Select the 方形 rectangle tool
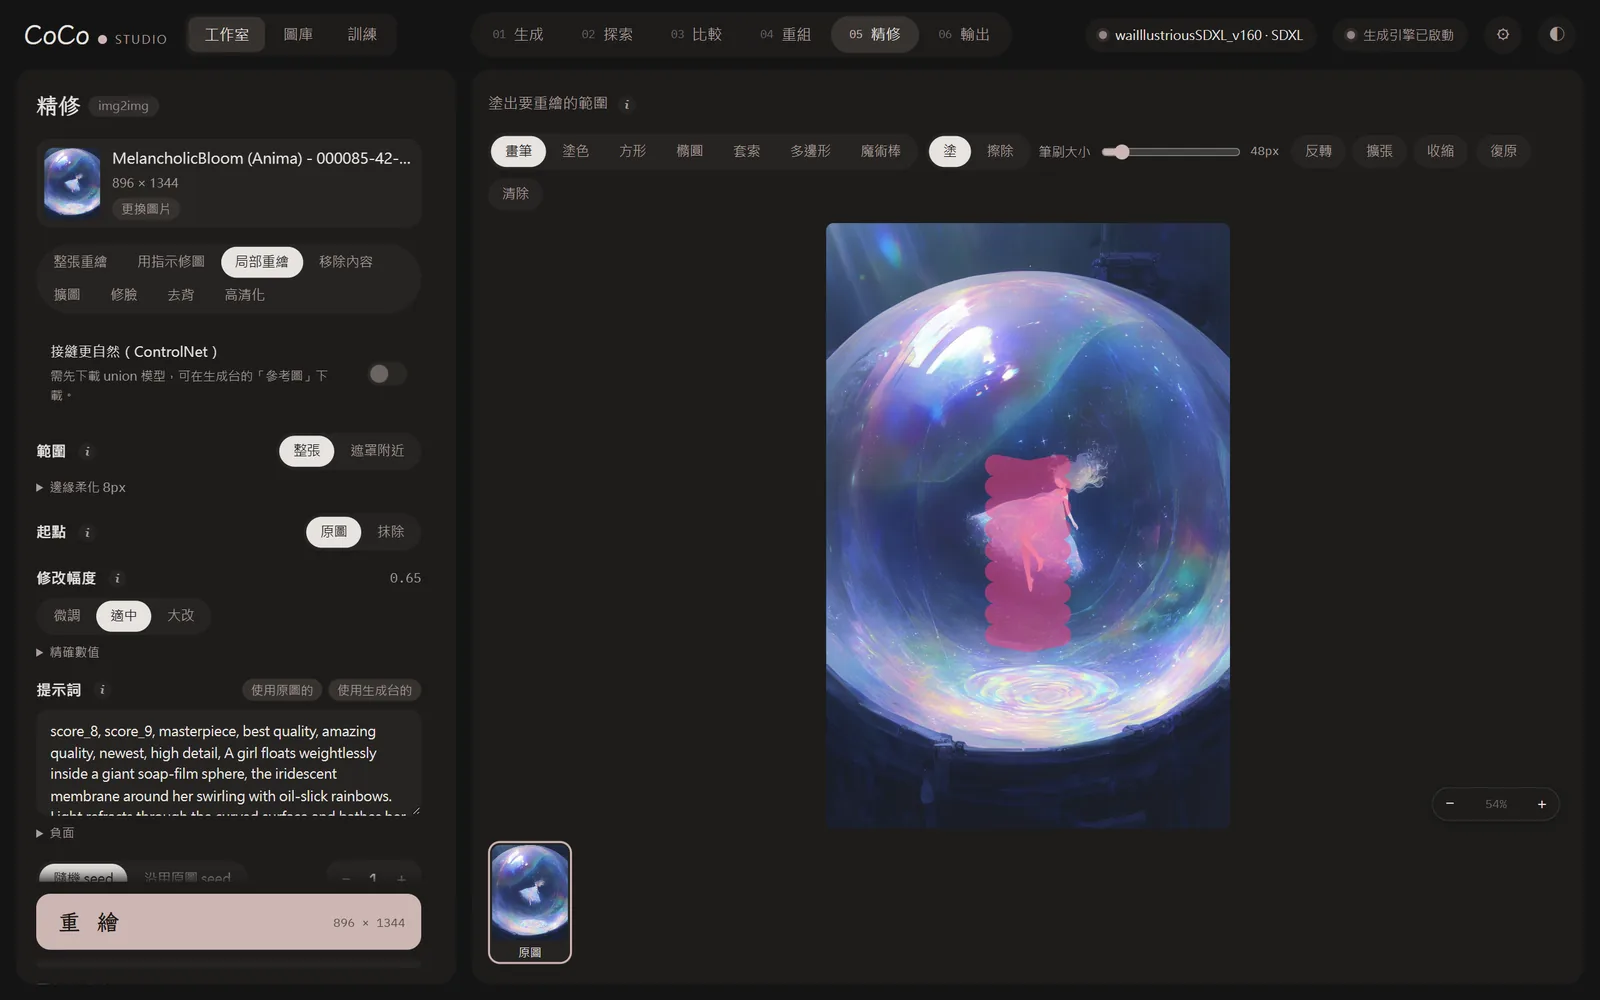 (633, 151)
